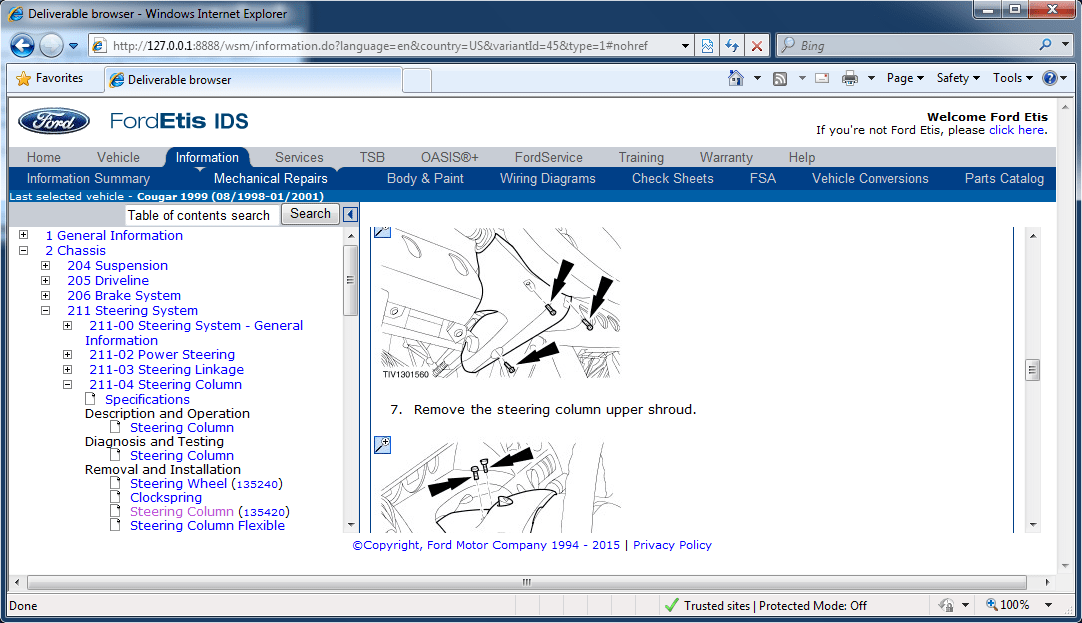This screenshot has height=623, width=1082.
Task: Click the Bing search magnifier icon
Action: (x=1045, y=45)
